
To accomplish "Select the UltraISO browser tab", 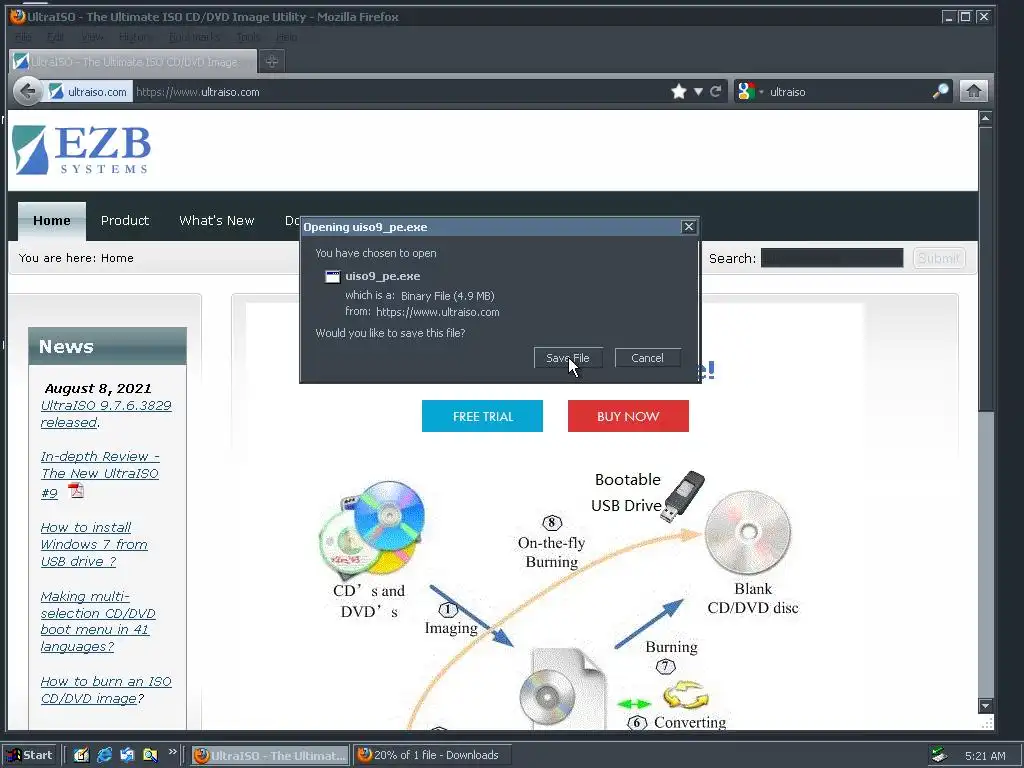I will click(133, 61).
